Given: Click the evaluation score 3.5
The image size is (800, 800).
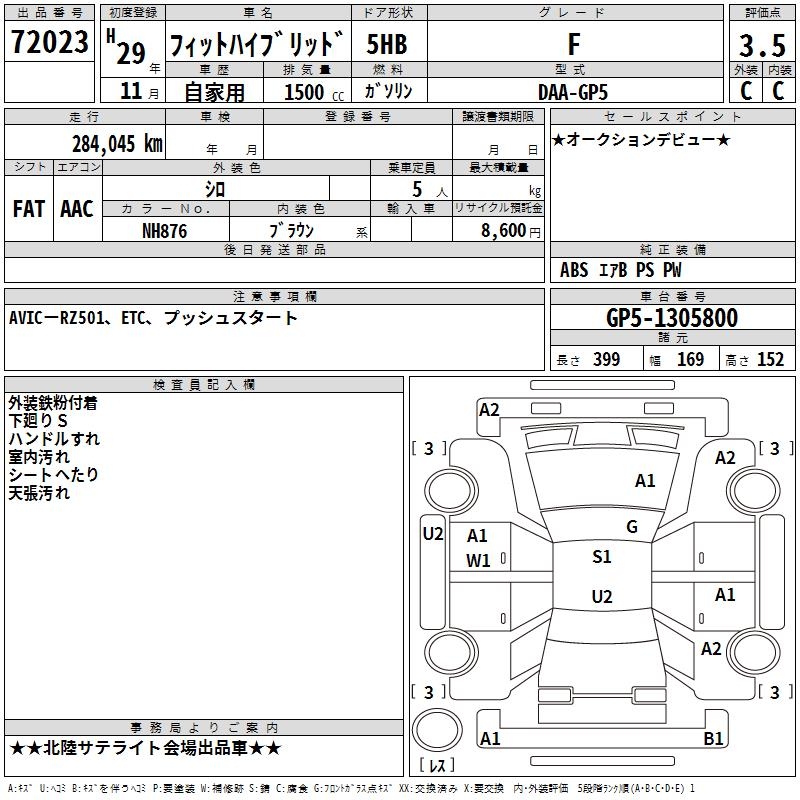Looking at the screenshot, I should [x=762, y=45].
